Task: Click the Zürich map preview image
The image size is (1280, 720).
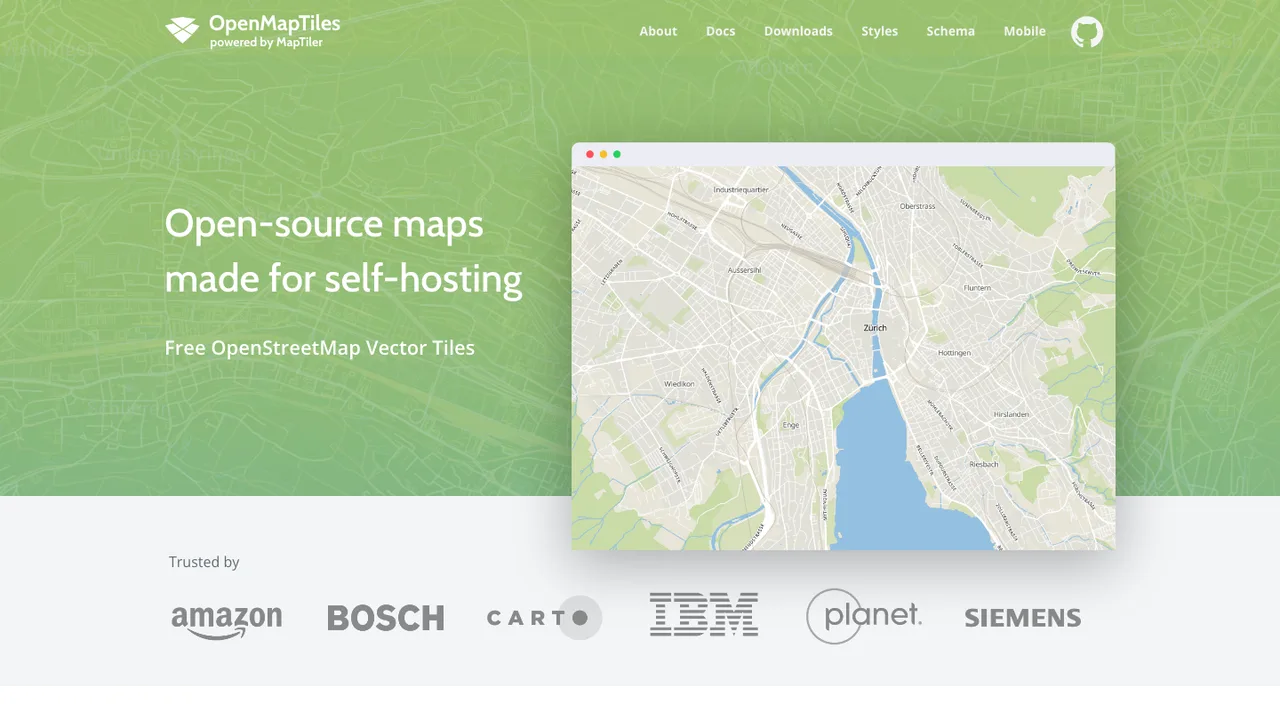Action: [843, 358]
